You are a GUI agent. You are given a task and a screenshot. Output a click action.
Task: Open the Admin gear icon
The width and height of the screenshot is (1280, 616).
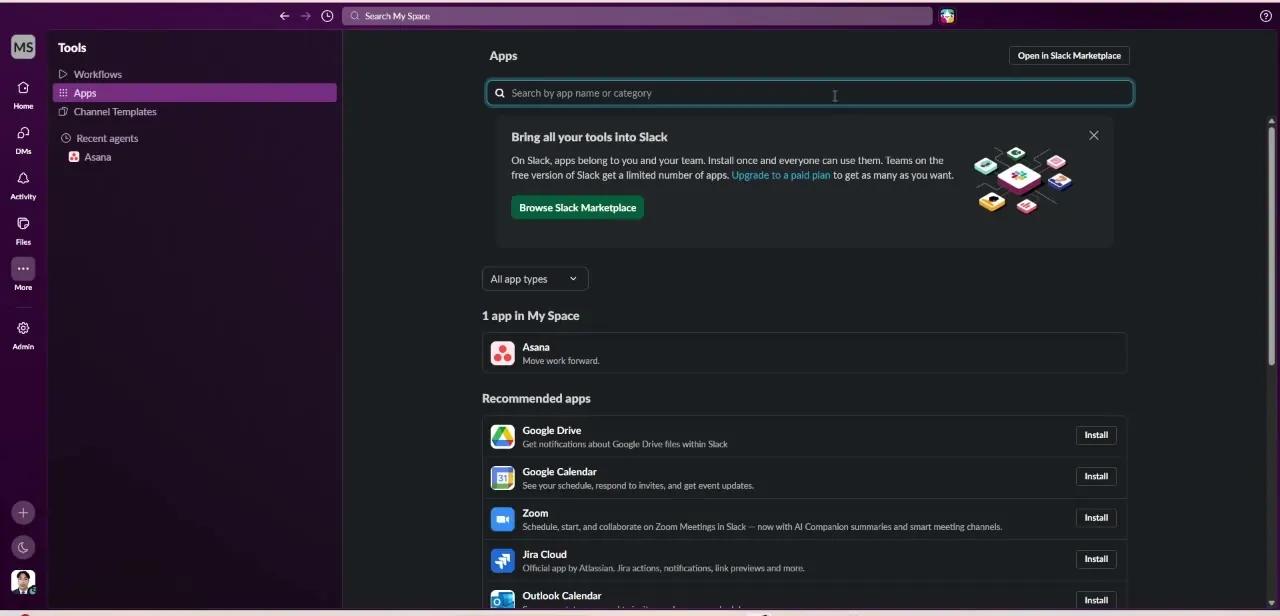(23, 328)
